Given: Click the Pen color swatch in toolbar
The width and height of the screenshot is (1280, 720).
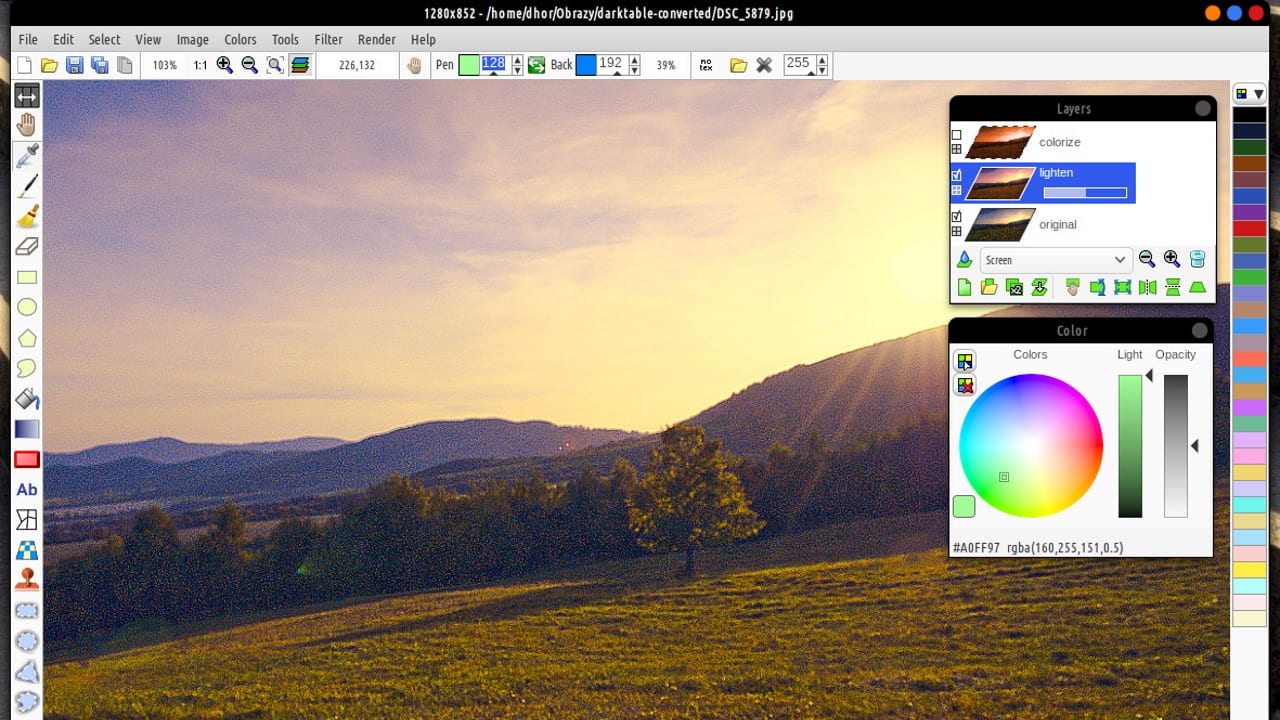Looking at the screenshot, I should point(469,65).
